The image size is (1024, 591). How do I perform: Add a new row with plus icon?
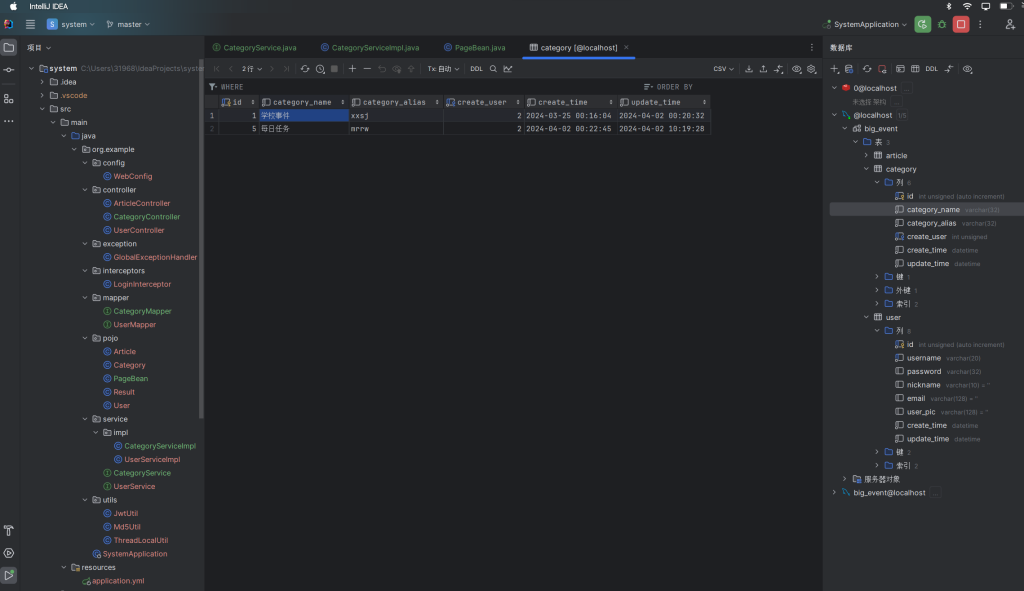352,69
